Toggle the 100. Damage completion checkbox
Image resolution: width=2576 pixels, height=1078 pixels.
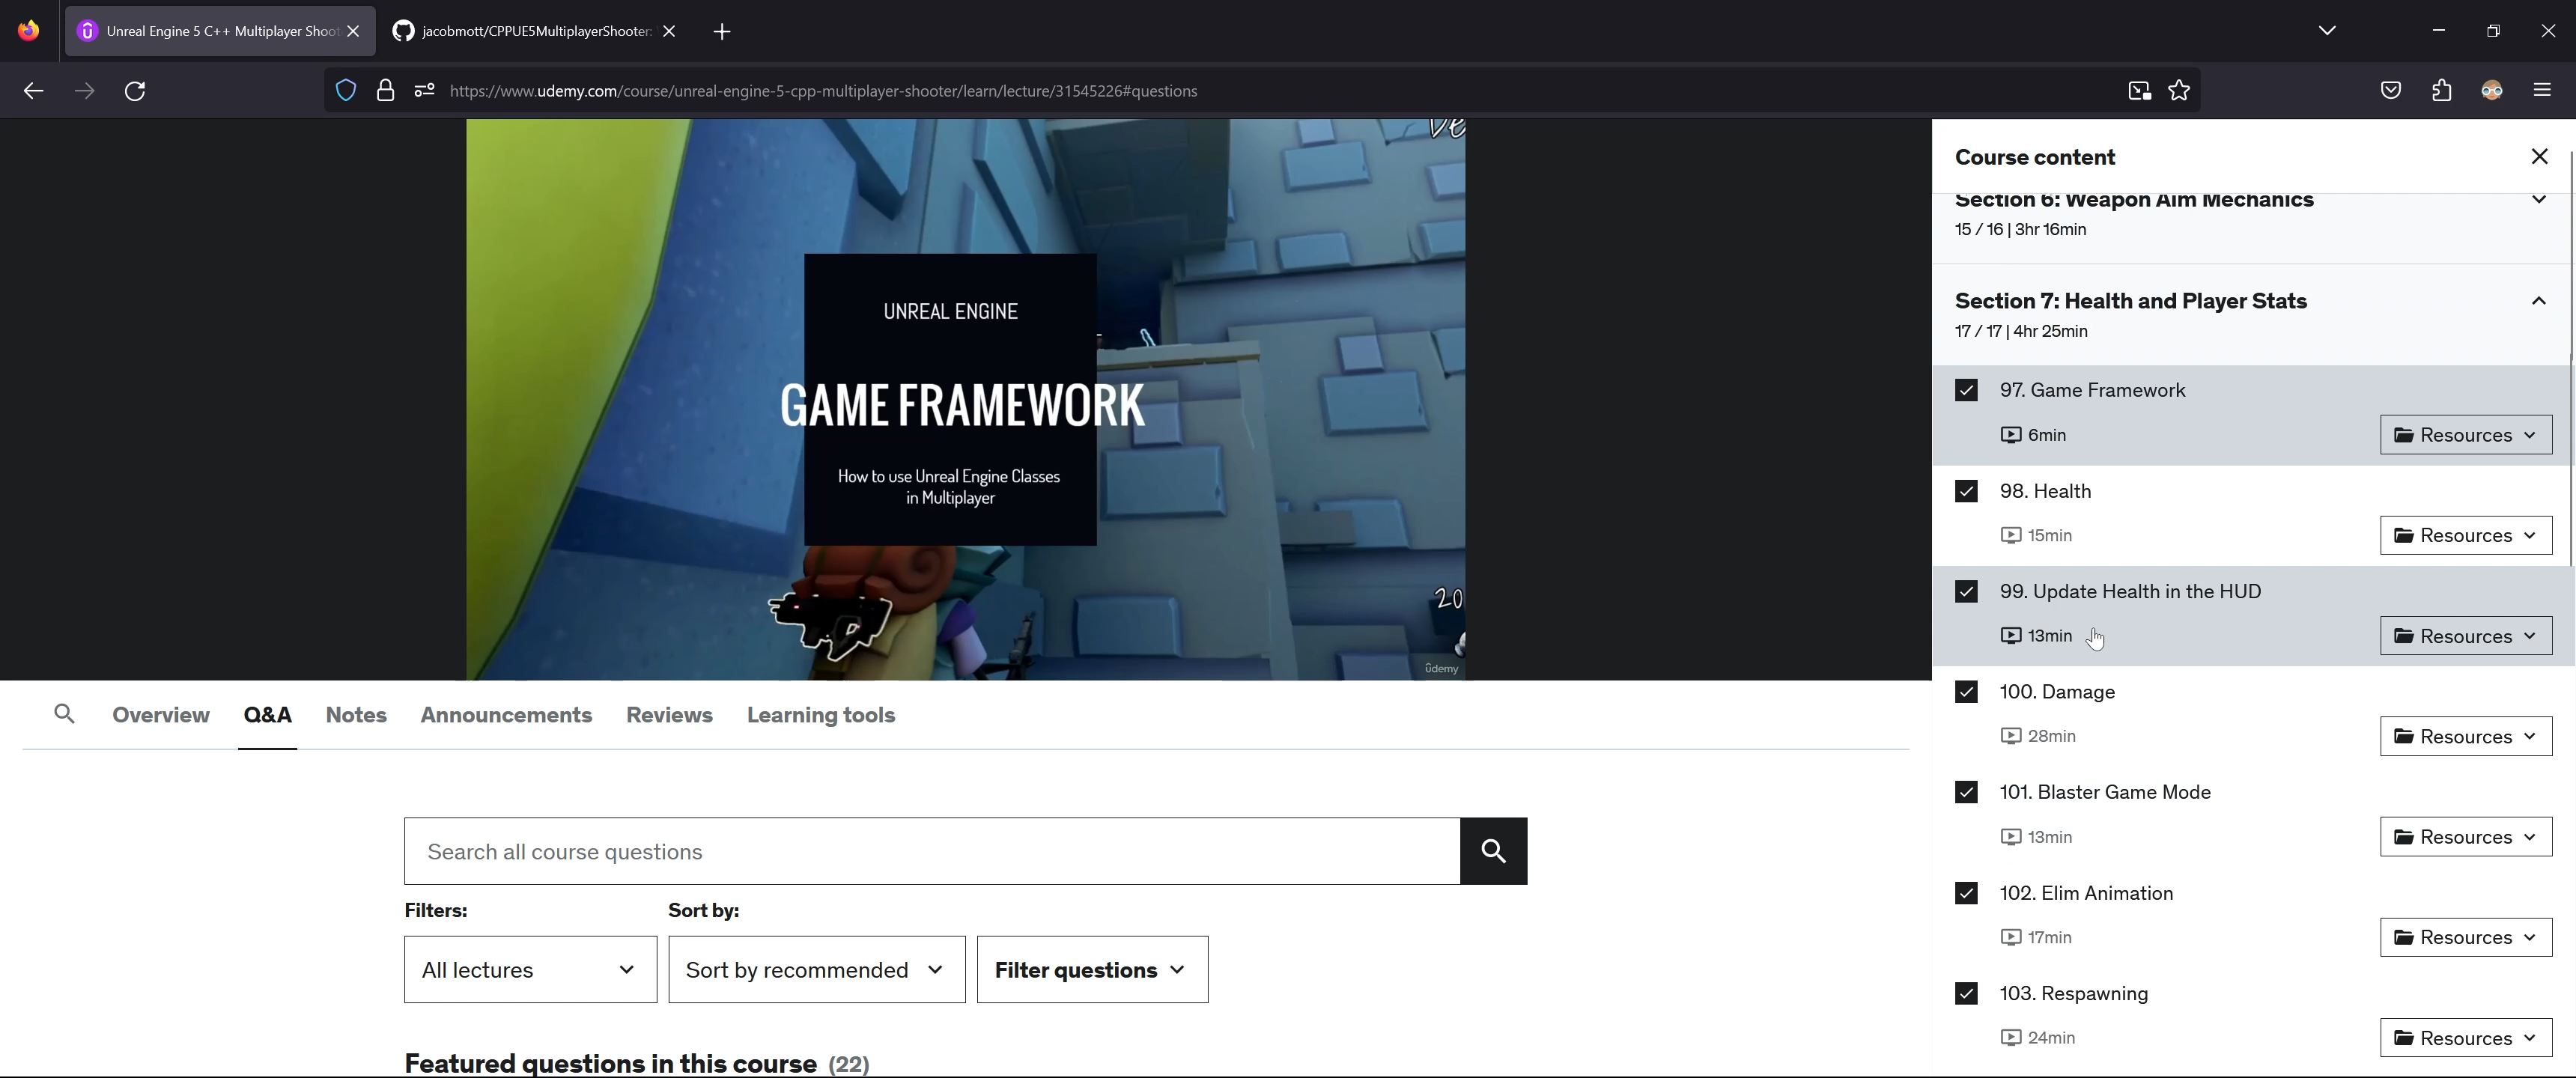[1966, 692]
